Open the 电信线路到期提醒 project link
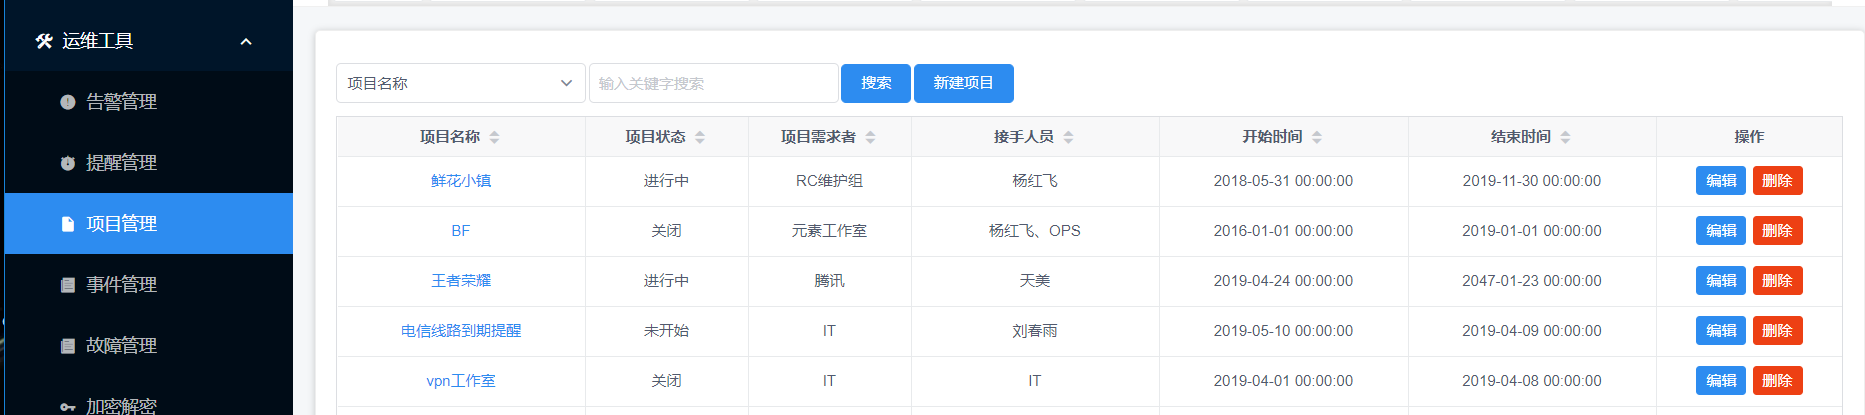Screen dimensions: 1865x415 pos(461,331)
